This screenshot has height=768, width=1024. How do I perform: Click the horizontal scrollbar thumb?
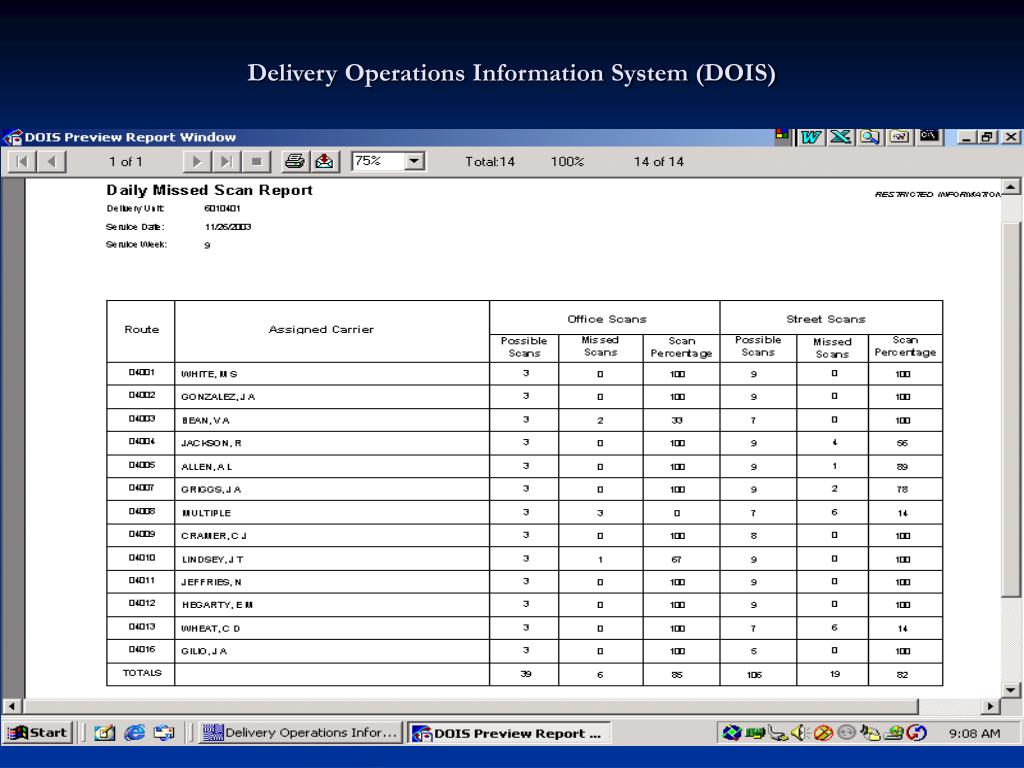tap(470, 707)
